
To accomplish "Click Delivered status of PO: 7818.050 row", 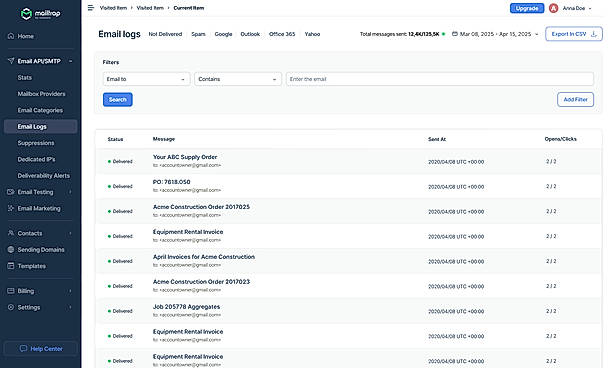I will 120,186.
